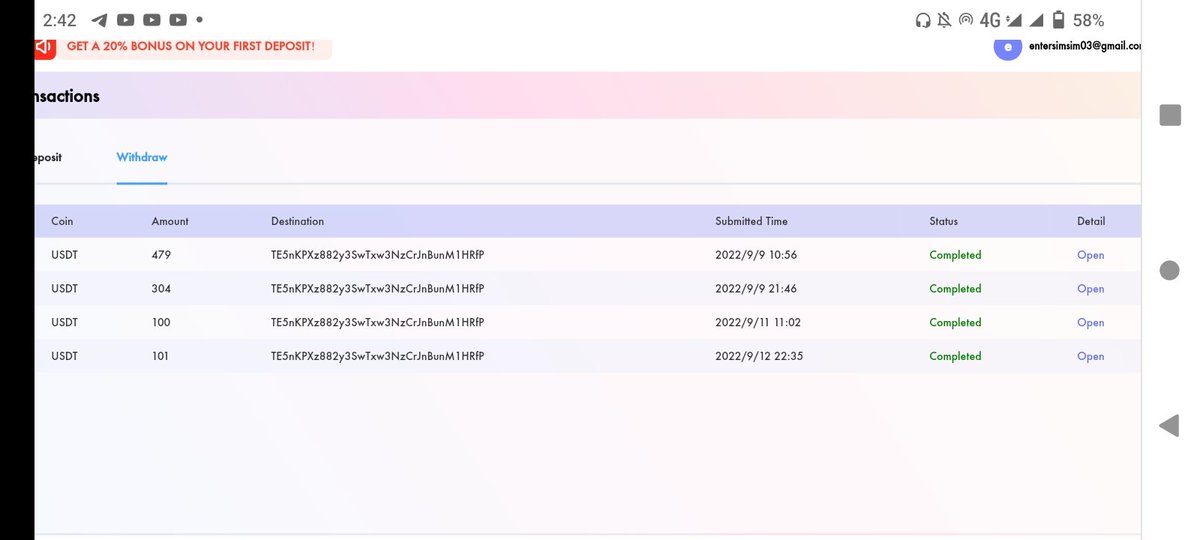The image size is (1200, 540).
Task: Click Completed status for the 21:46 withdrawal
Action: pyautogui.click(x=956, y=289)
